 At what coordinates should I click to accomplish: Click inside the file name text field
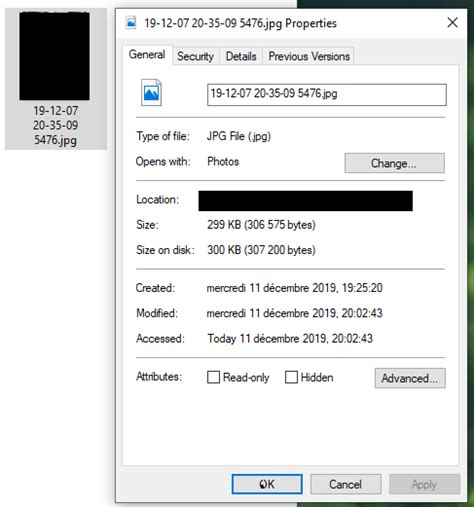tap(327, 95)
